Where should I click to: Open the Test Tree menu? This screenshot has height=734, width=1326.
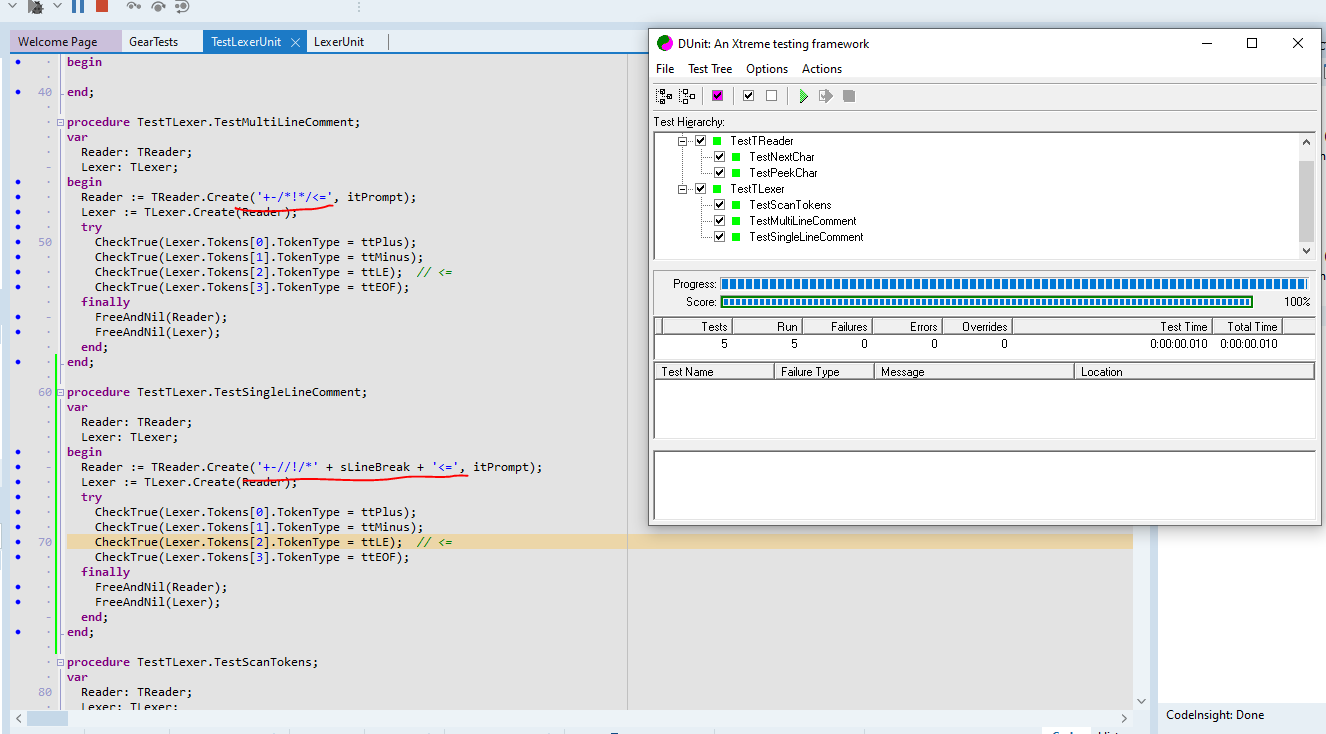(x=710, y=69)
